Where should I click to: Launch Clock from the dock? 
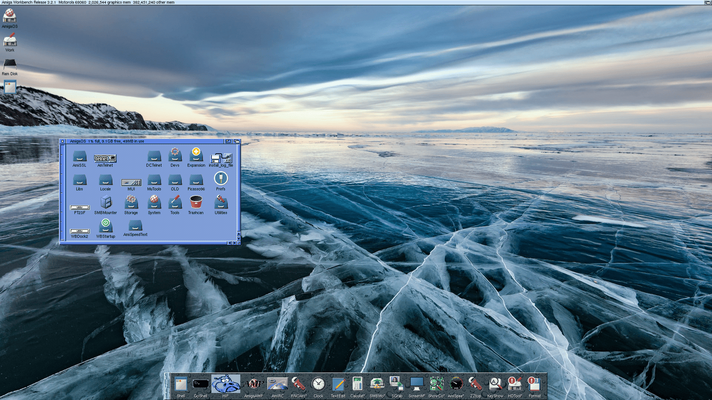318,383
